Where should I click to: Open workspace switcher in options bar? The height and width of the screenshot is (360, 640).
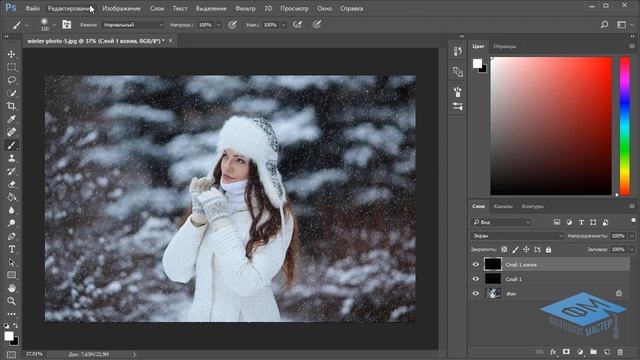(621, 25)
